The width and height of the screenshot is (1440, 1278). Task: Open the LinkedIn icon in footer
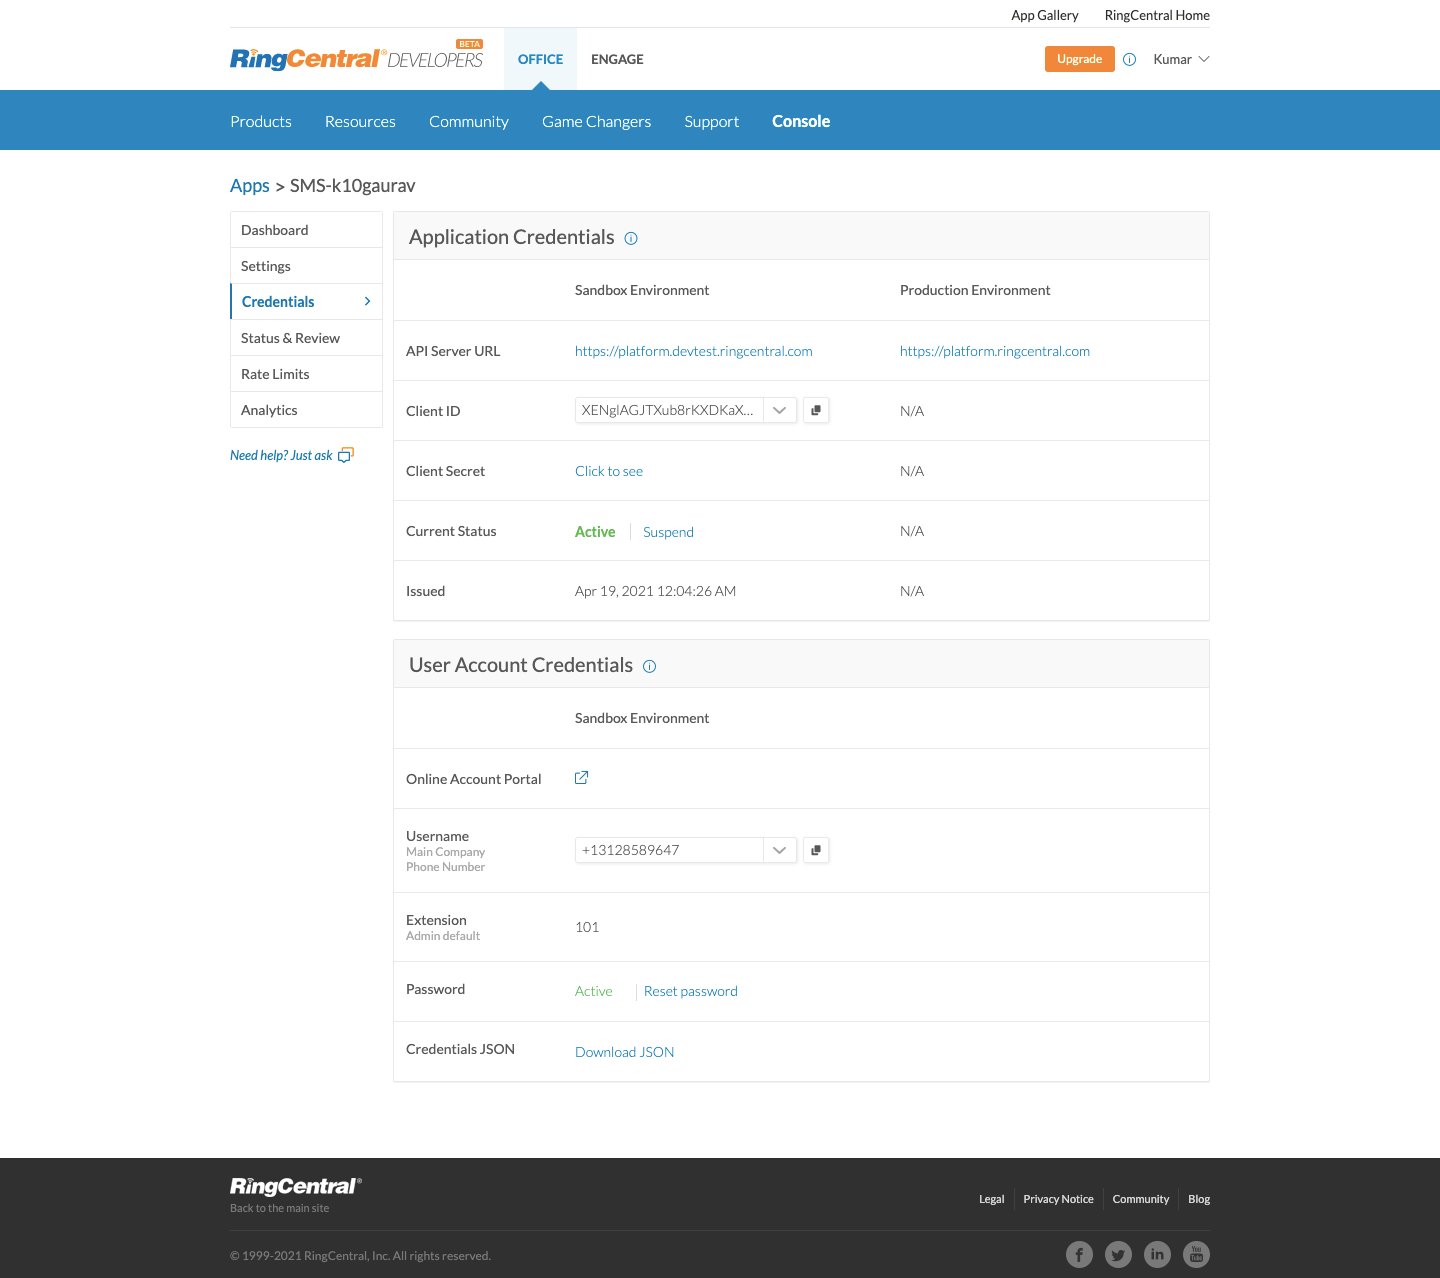click(x=1157, y=1254)
